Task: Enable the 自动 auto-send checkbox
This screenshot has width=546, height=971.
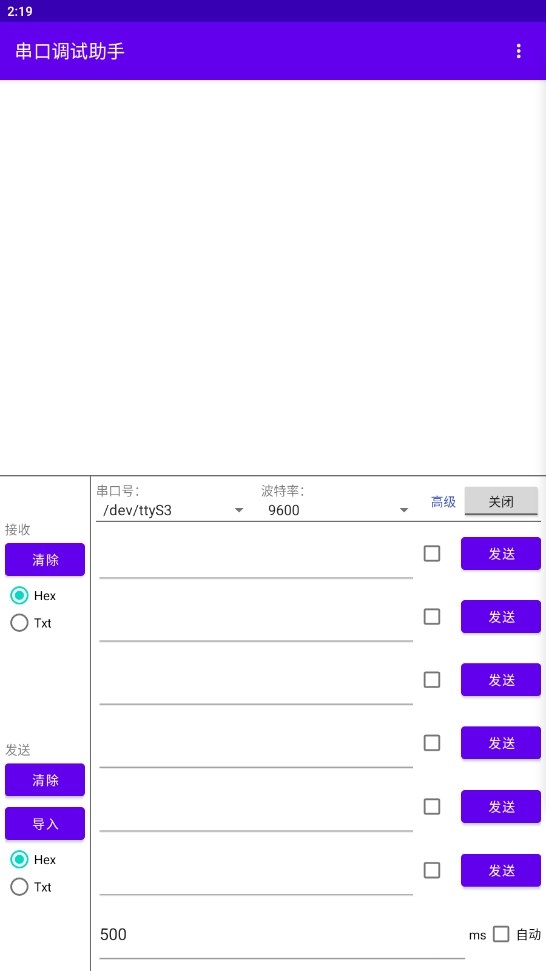Action: [x=501, y=934]
